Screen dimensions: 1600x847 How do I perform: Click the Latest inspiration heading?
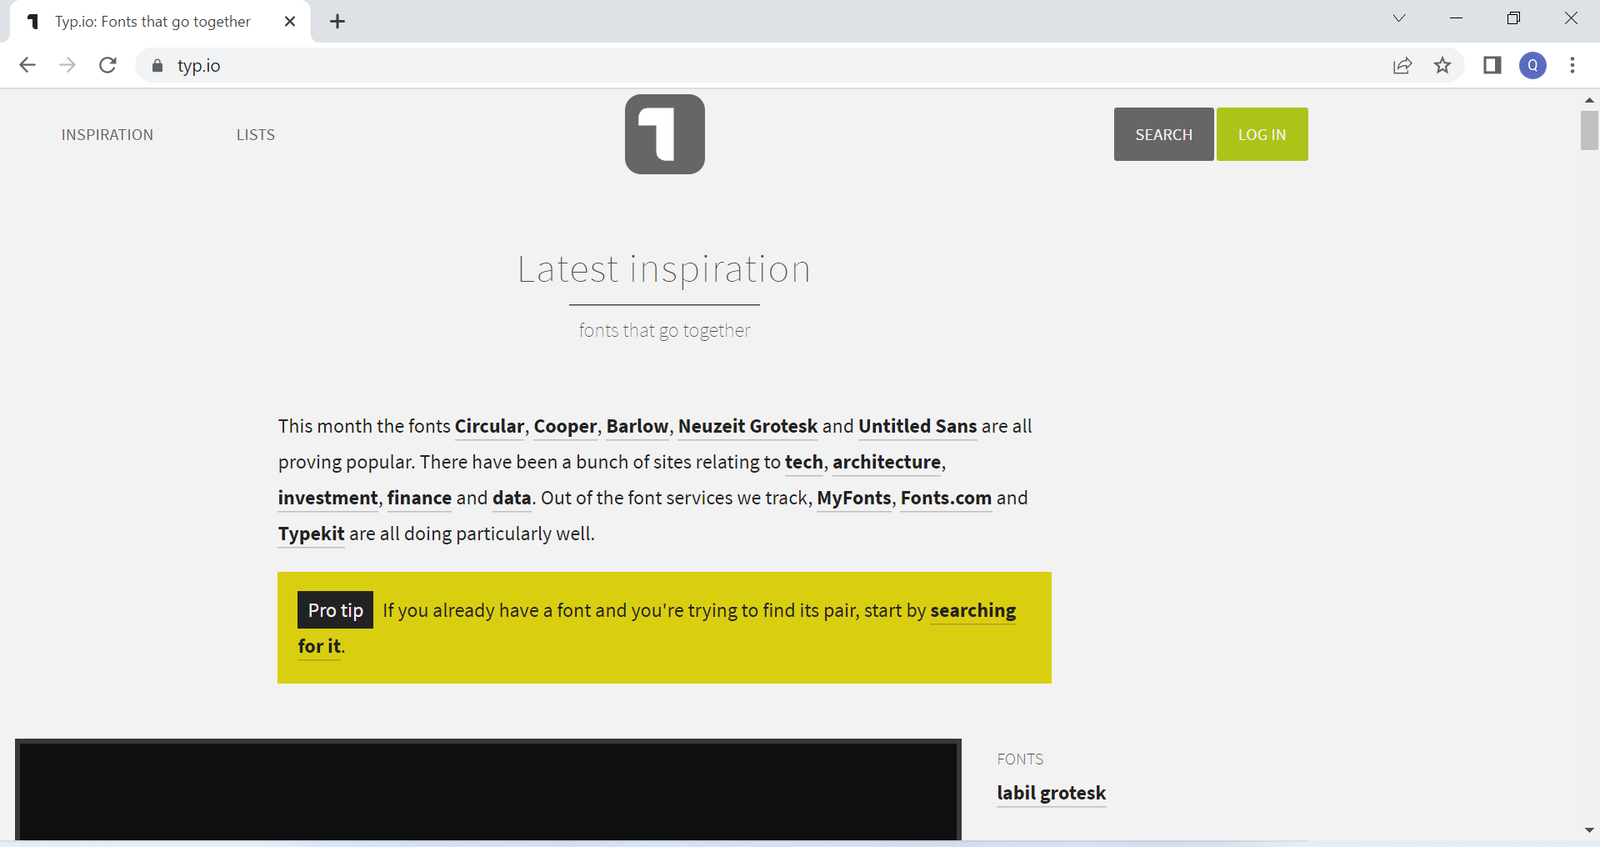click(x=664, y=269)
